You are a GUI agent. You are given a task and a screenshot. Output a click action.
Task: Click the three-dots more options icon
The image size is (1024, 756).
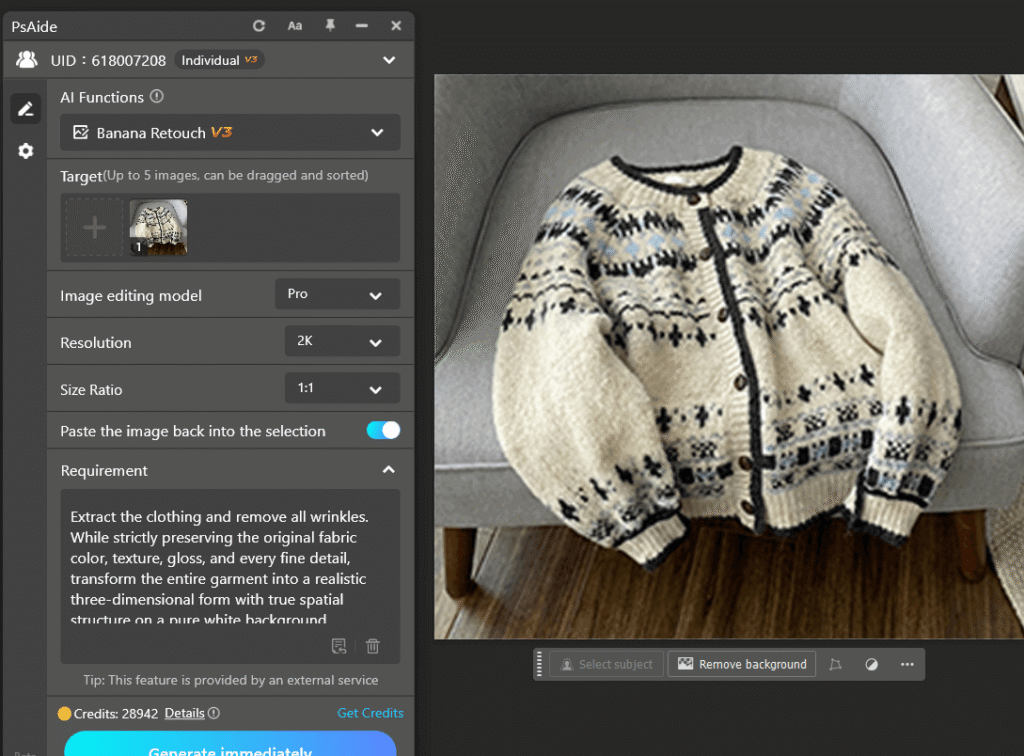coord(907,664)
